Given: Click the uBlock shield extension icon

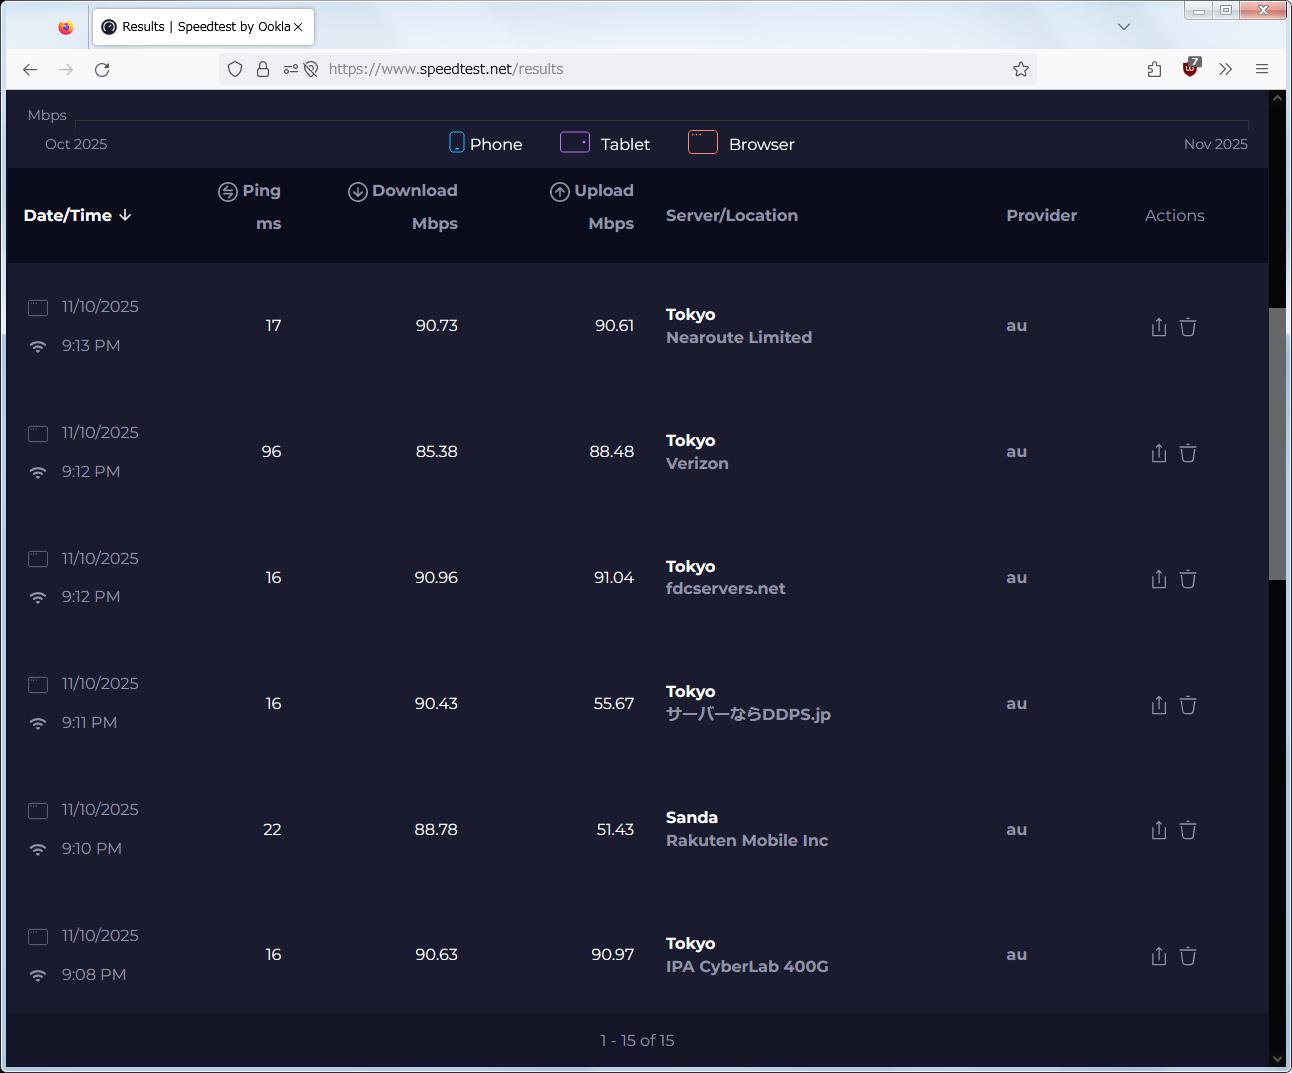Looking at the screenshot, I should click(x=1190, y=69).
